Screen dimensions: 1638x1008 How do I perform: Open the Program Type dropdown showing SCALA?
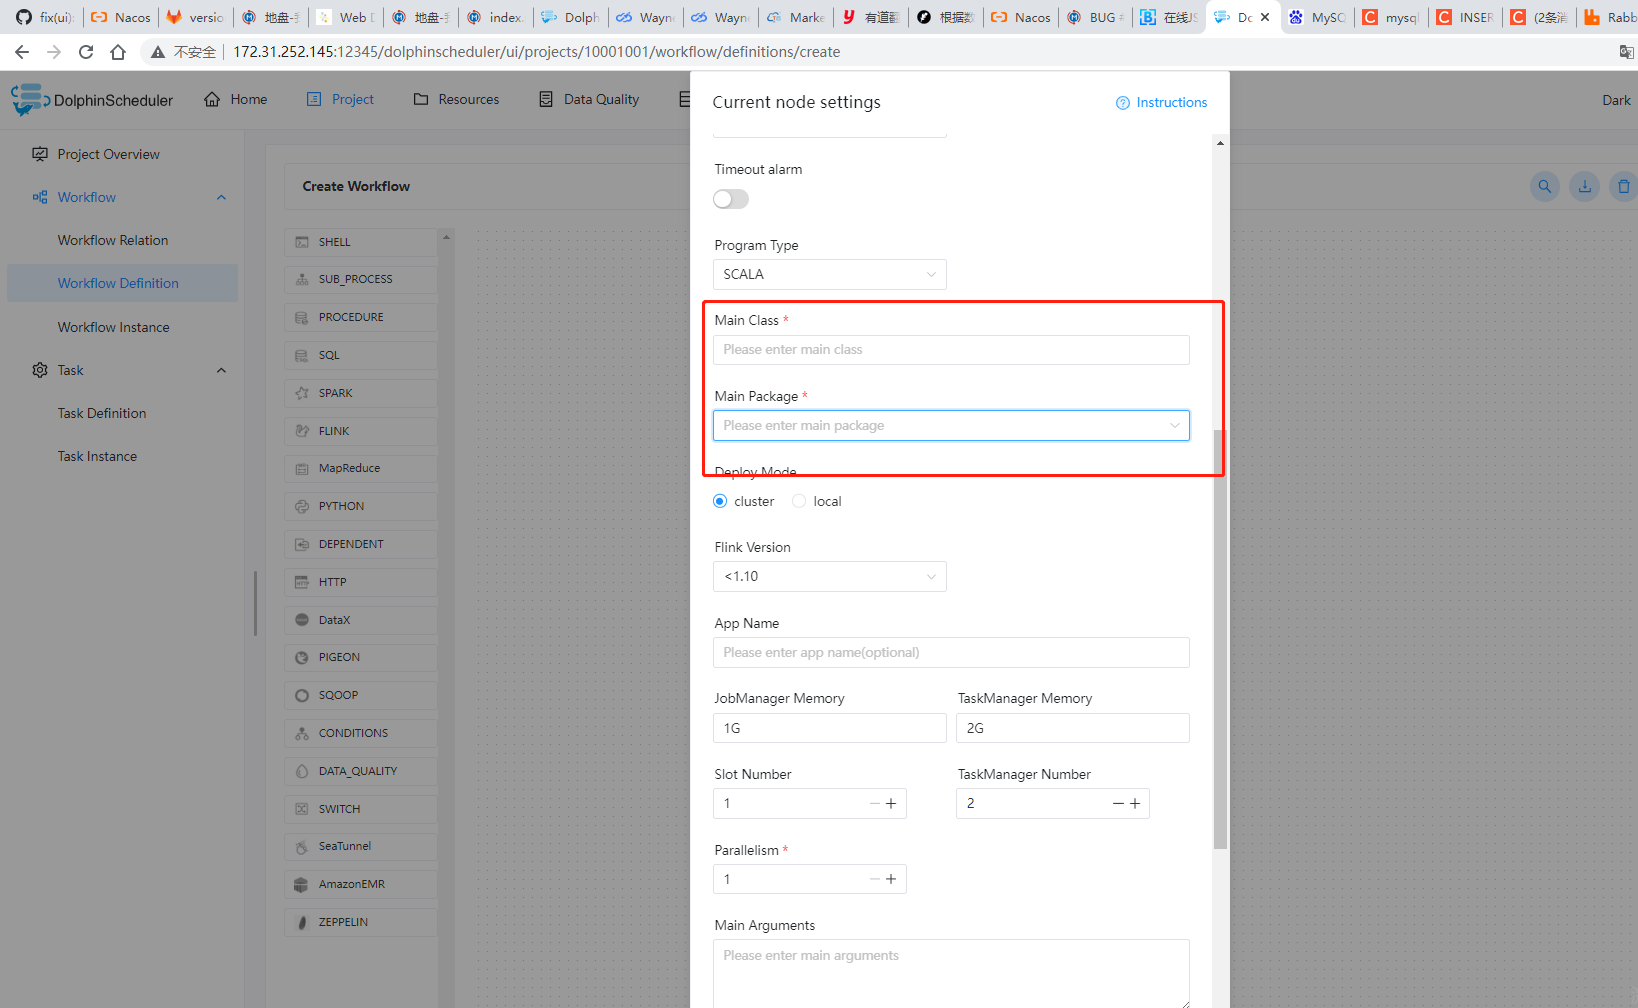click(x=829, y=273)
